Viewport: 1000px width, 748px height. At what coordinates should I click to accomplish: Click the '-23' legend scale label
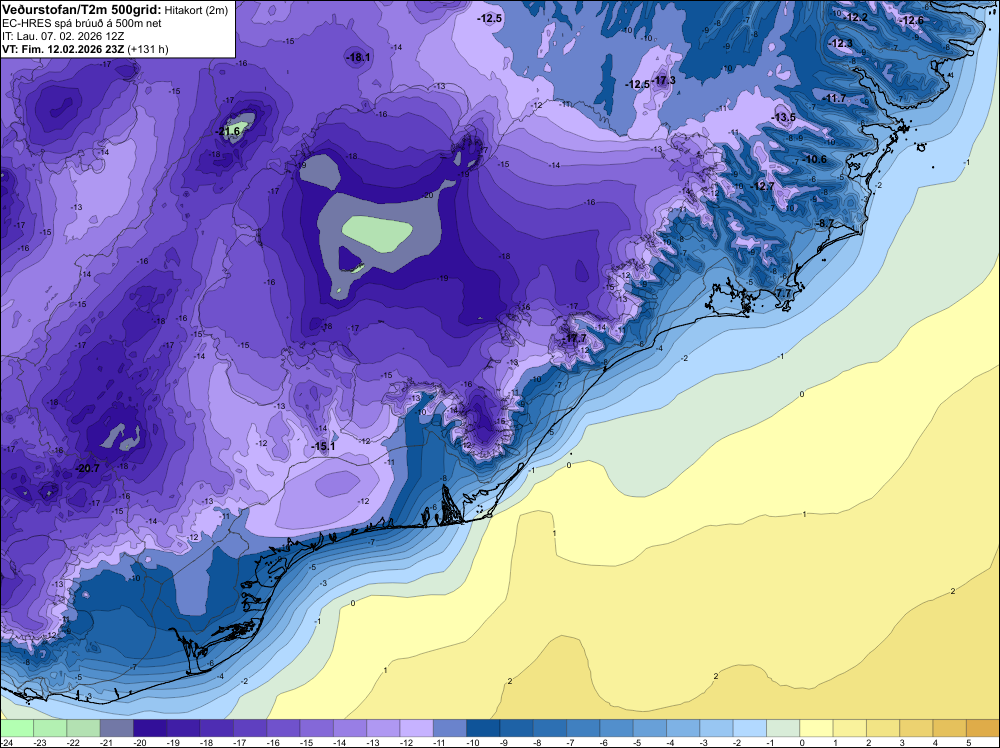pyautogui.click(x=40, y=742)
